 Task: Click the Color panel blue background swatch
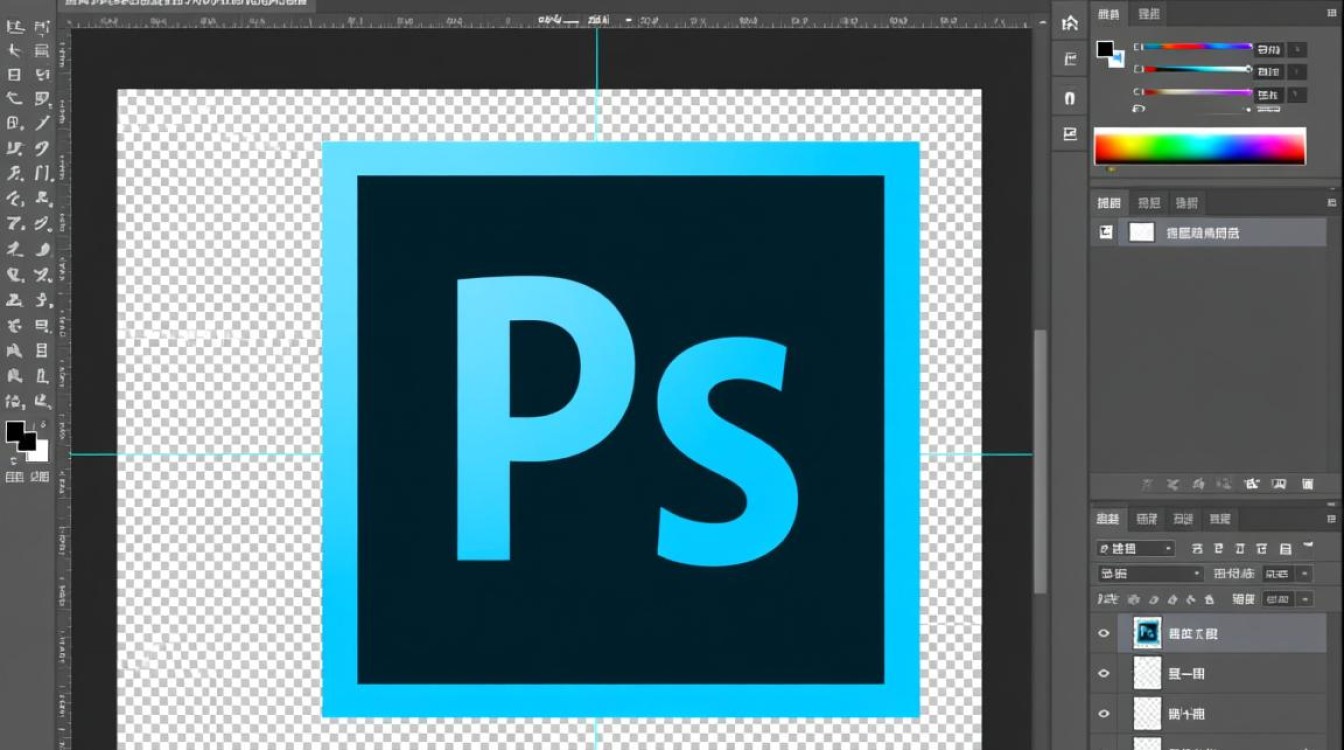1116,59
